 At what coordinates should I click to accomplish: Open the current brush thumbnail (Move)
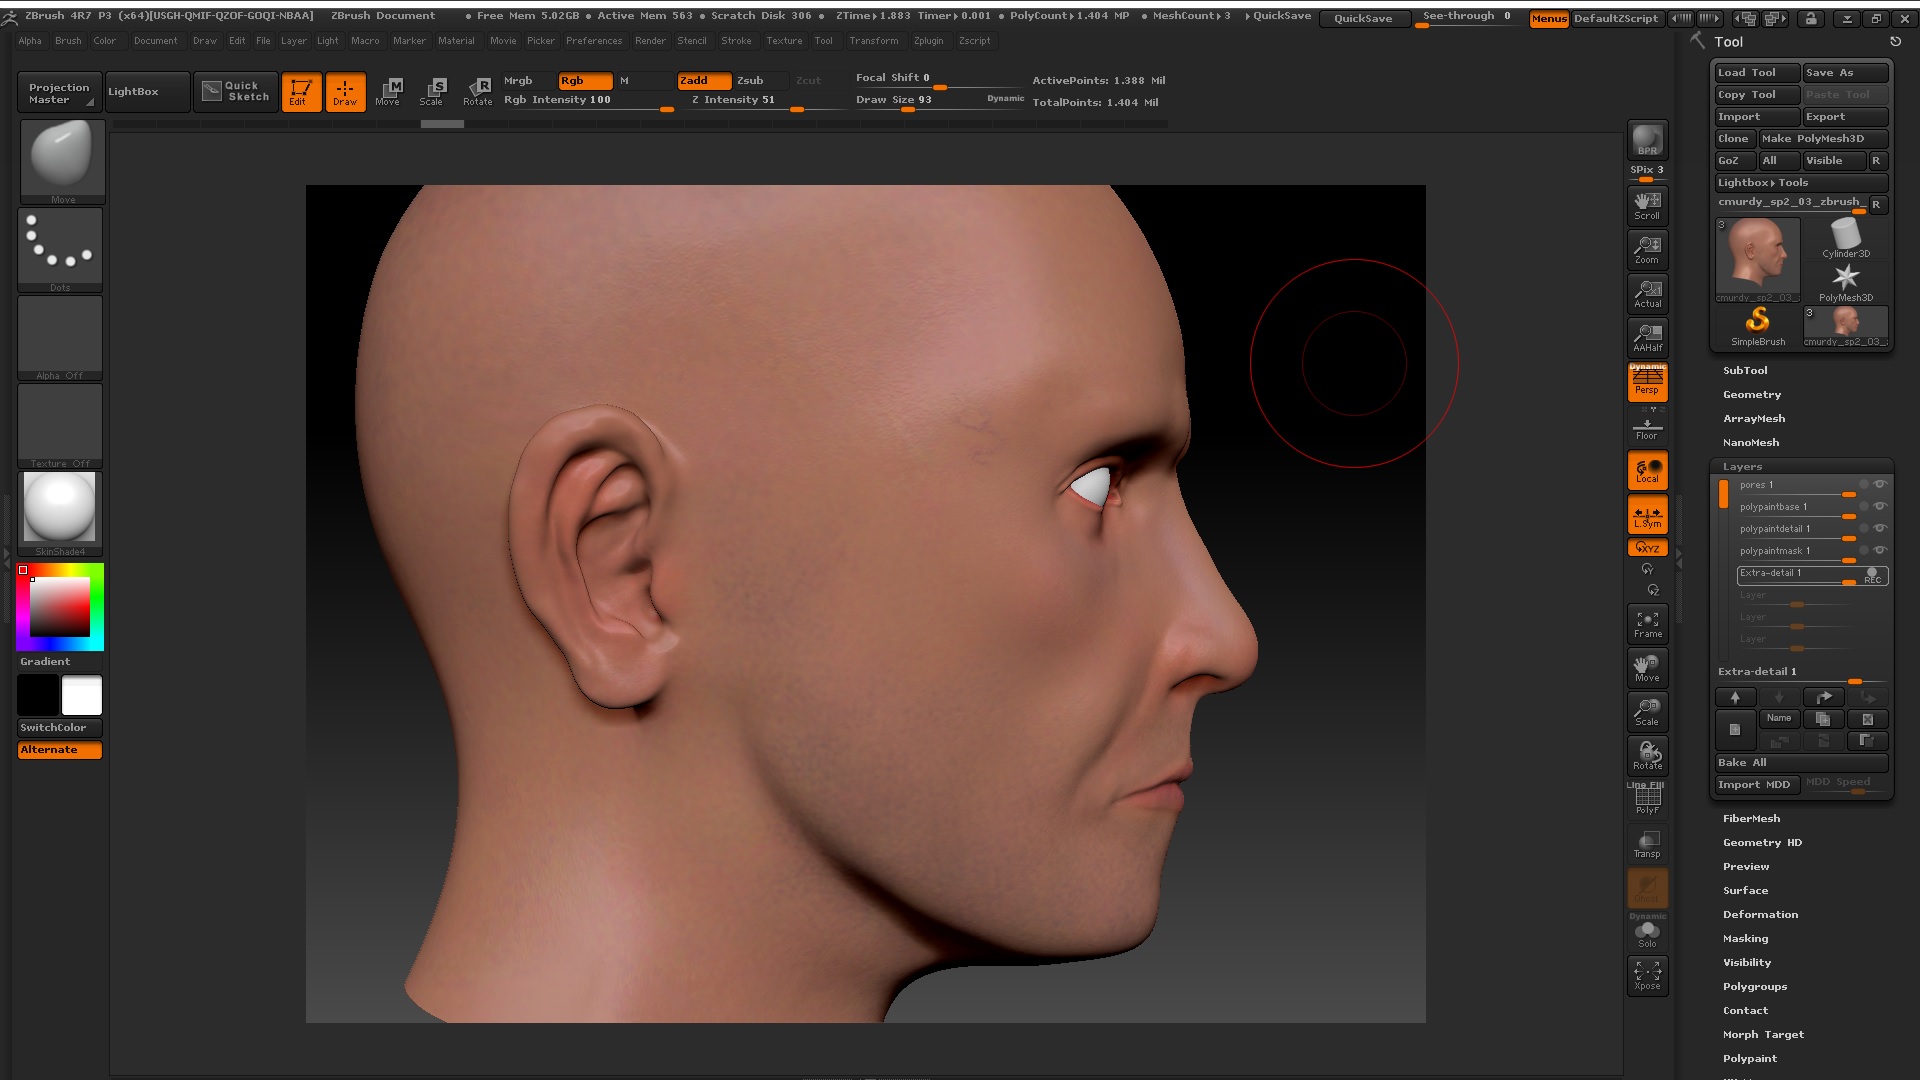tap(62, 161)
